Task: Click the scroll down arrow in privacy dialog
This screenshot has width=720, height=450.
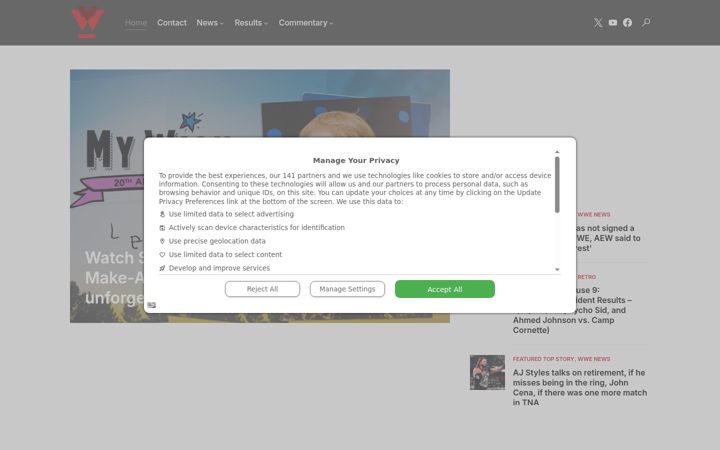Action: tap(557, 270)
